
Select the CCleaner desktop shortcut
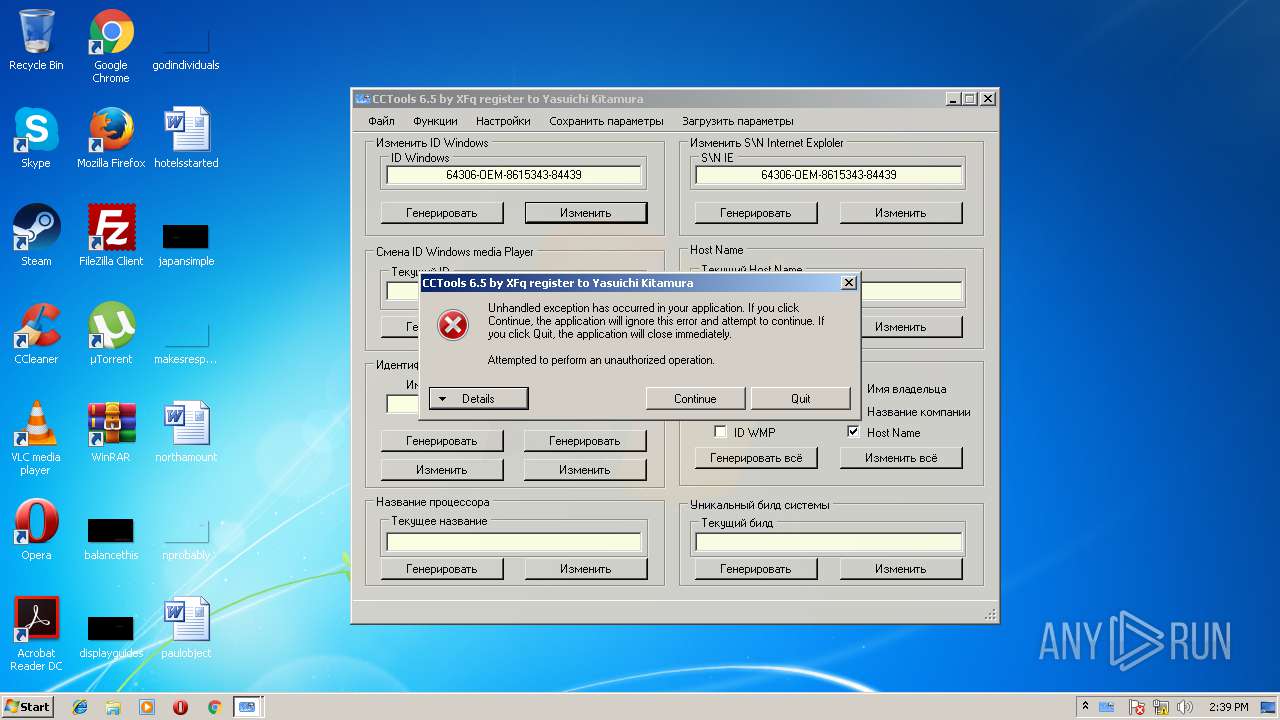coord(36,334)
